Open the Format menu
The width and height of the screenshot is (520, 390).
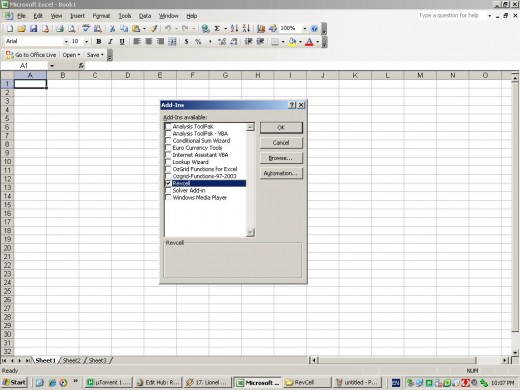pos(101,16)
